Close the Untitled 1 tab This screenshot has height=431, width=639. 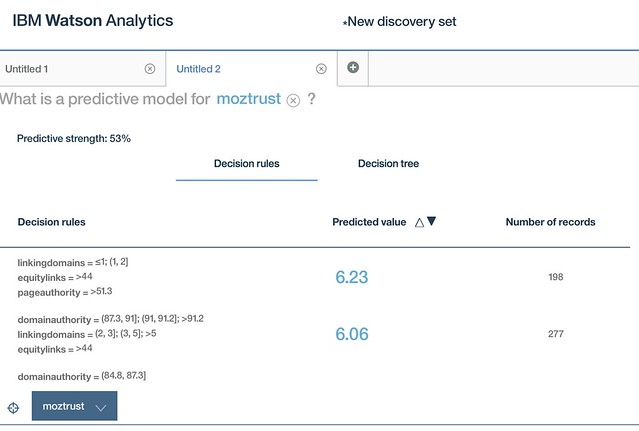point(150,69)
